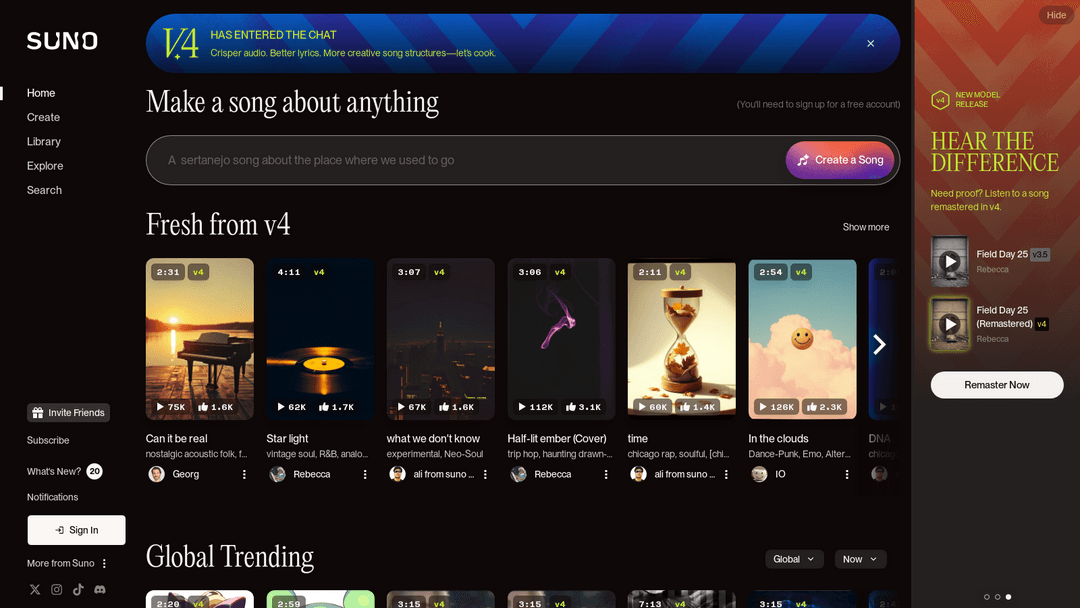
Task: Open Library from the sidebar
Action: (44, 141)
